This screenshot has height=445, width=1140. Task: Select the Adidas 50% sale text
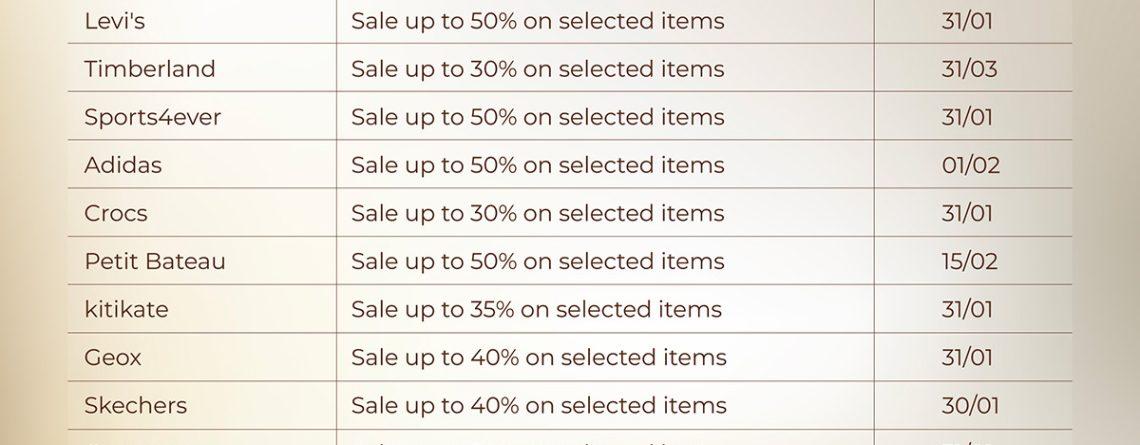[x=537, y=165]
